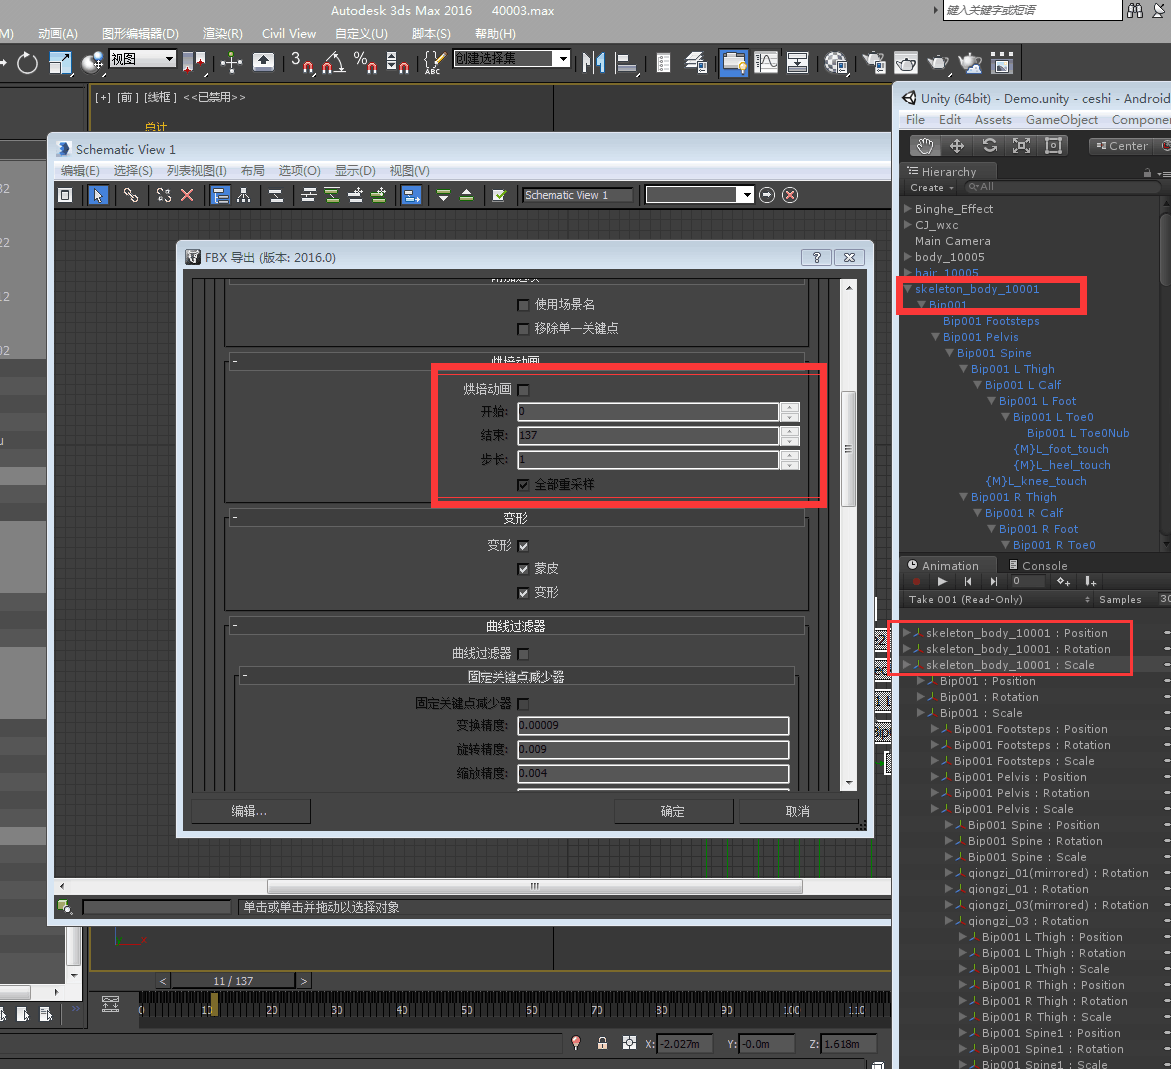Enable the 烘焙动画 checkbox

pos(523,389)
